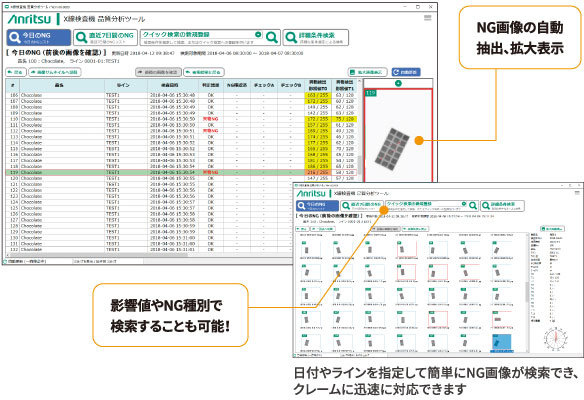Go to image thumbnails via 画像サムネイルへ遷移
The width and height of the screenshot is (584, 400).
pyautogui.click(x=55, y=72)
